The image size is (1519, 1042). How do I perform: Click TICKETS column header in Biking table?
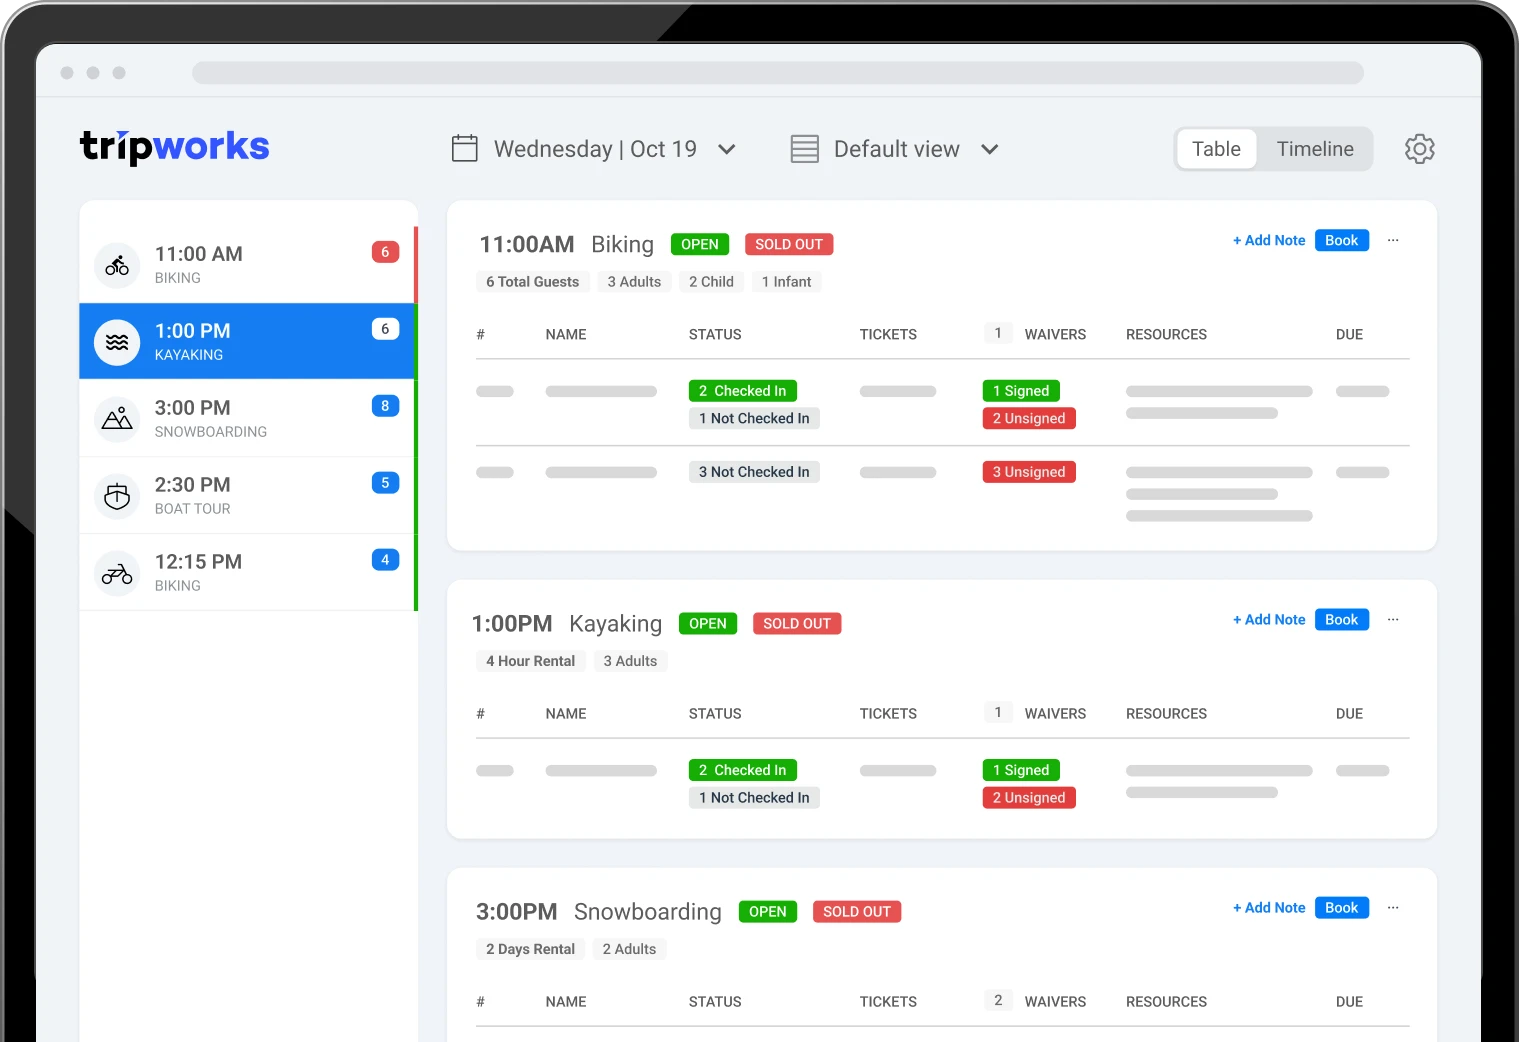[888, 334]
